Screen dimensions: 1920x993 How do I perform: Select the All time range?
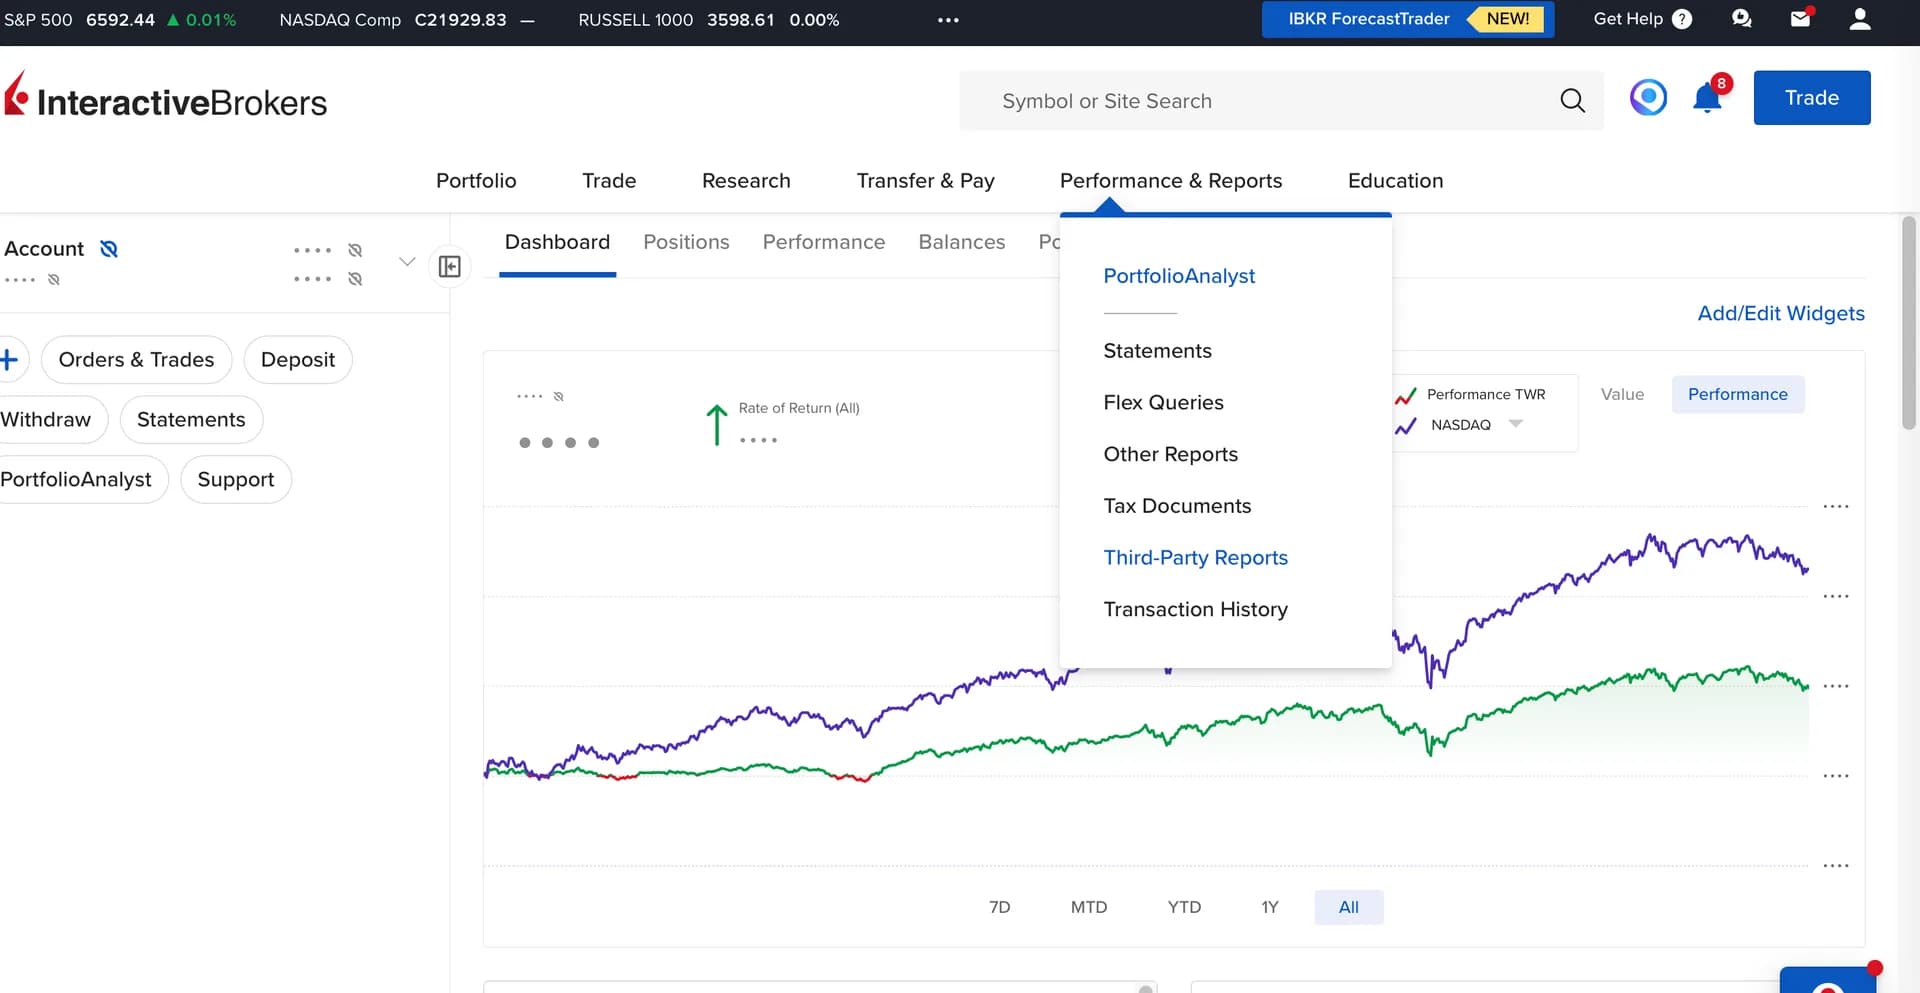click(x=1349, y=907)
